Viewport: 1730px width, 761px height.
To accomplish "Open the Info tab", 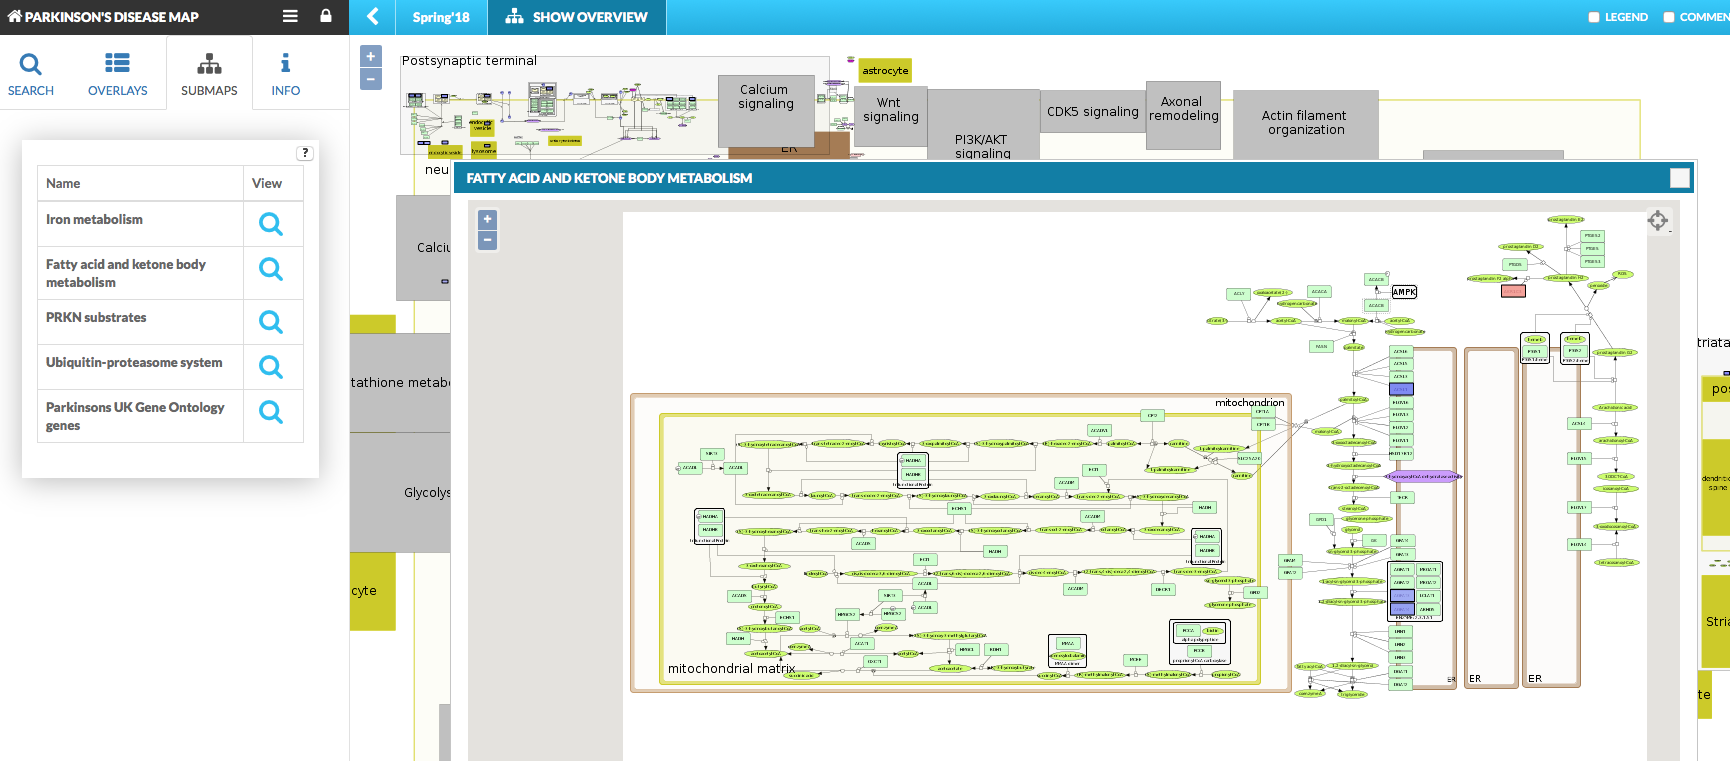I will coord(285,74).
